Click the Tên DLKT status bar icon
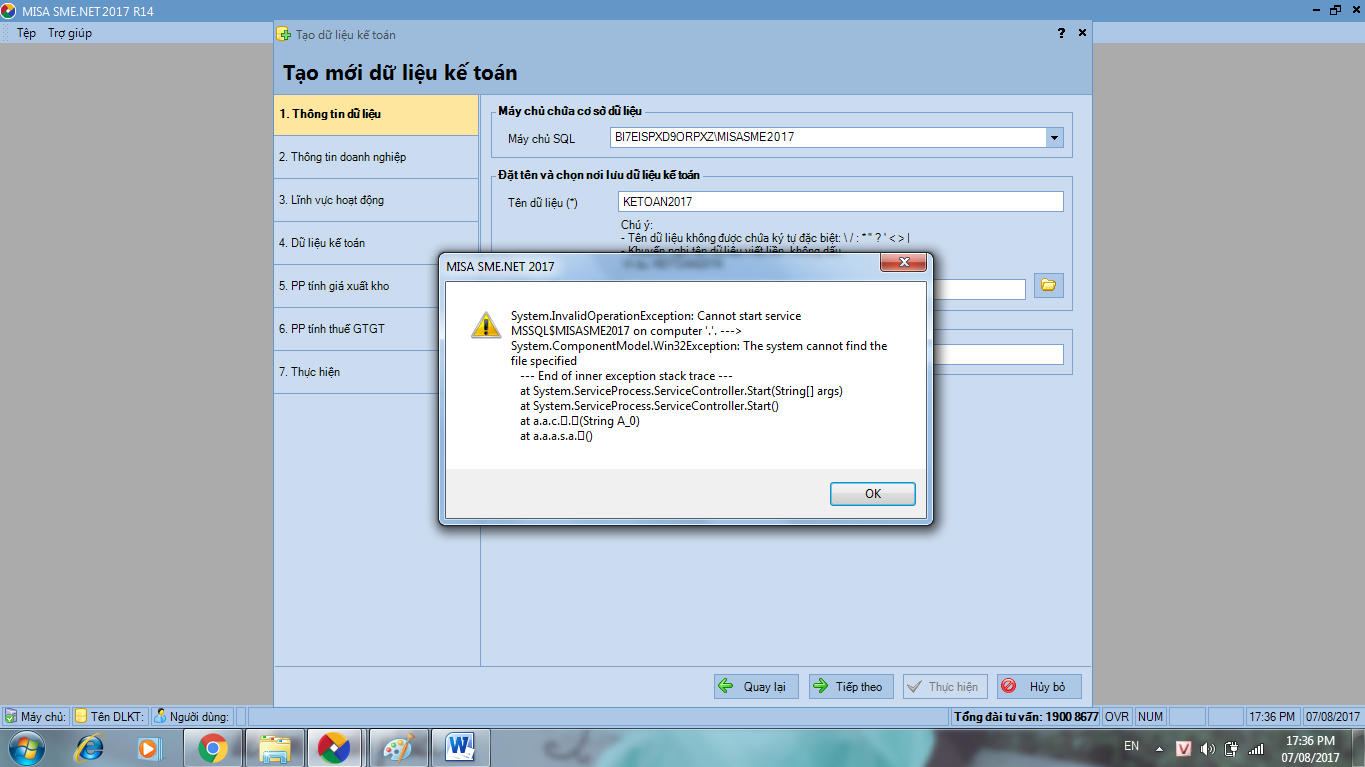The height and width of the screenshot is (767, 1365). coord(81,716)
